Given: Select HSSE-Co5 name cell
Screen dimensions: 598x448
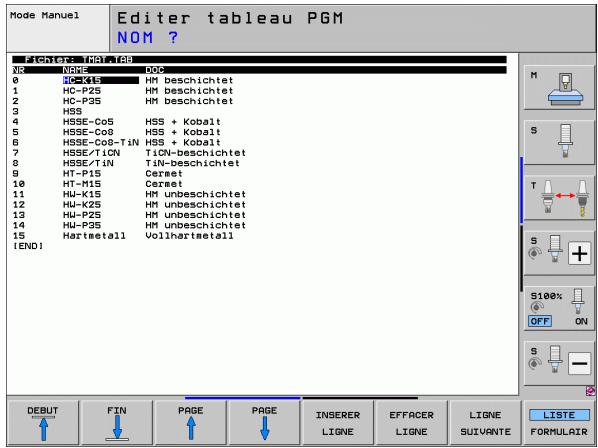Looking at the screenshot, I should 88,122.
